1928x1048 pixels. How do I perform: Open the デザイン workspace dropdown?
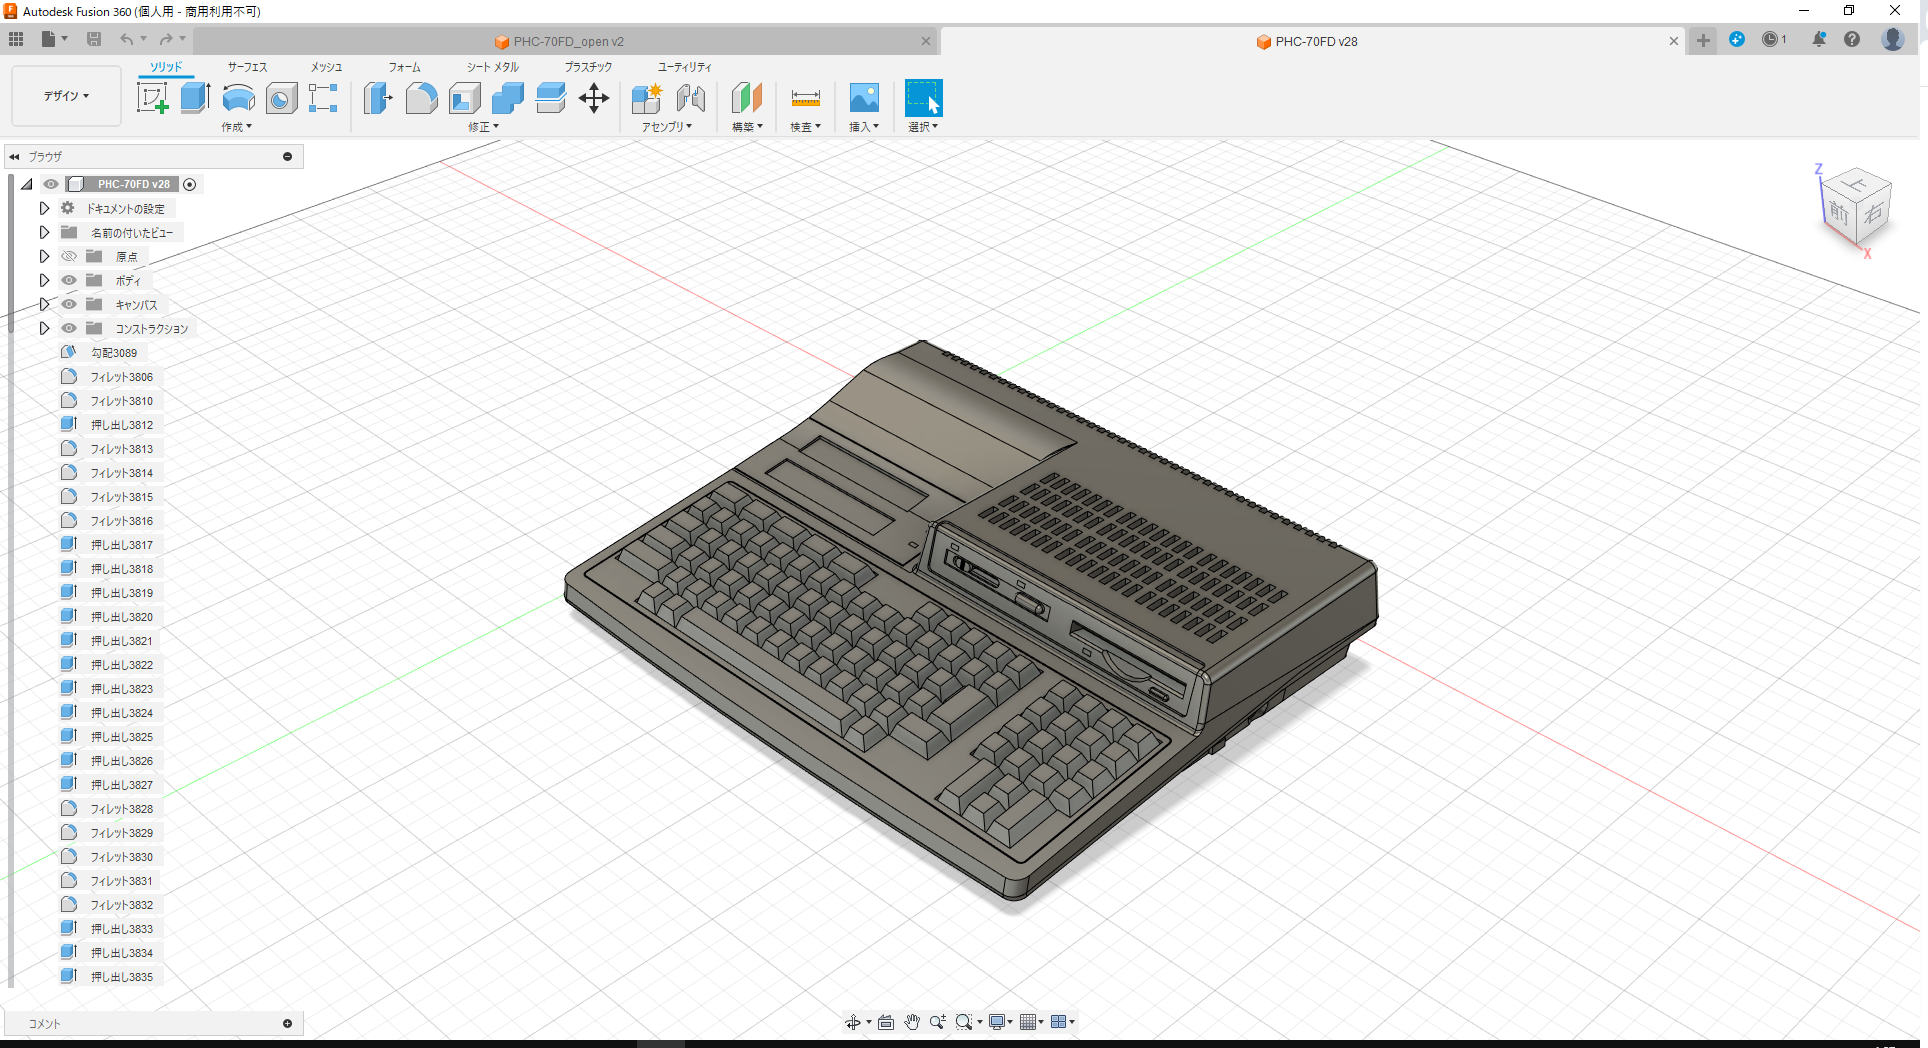(x=66, y=96)
